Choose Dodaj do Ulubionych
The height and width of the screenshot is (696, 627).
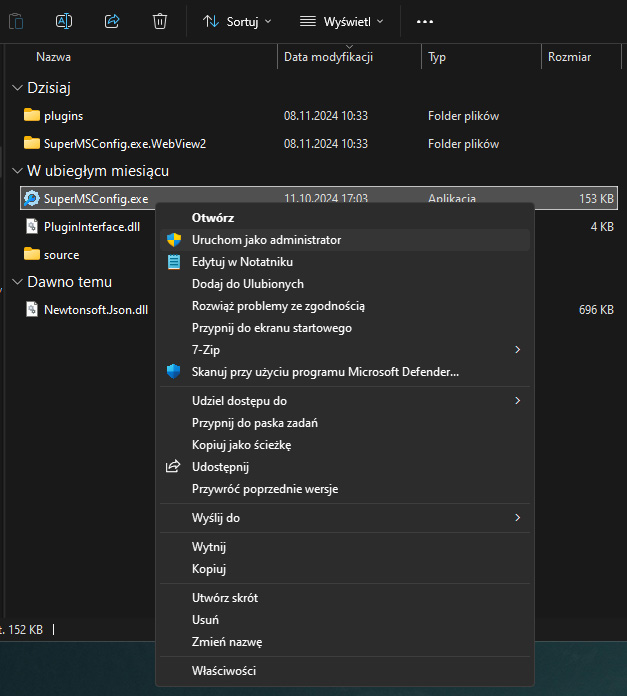coord(345,284)
